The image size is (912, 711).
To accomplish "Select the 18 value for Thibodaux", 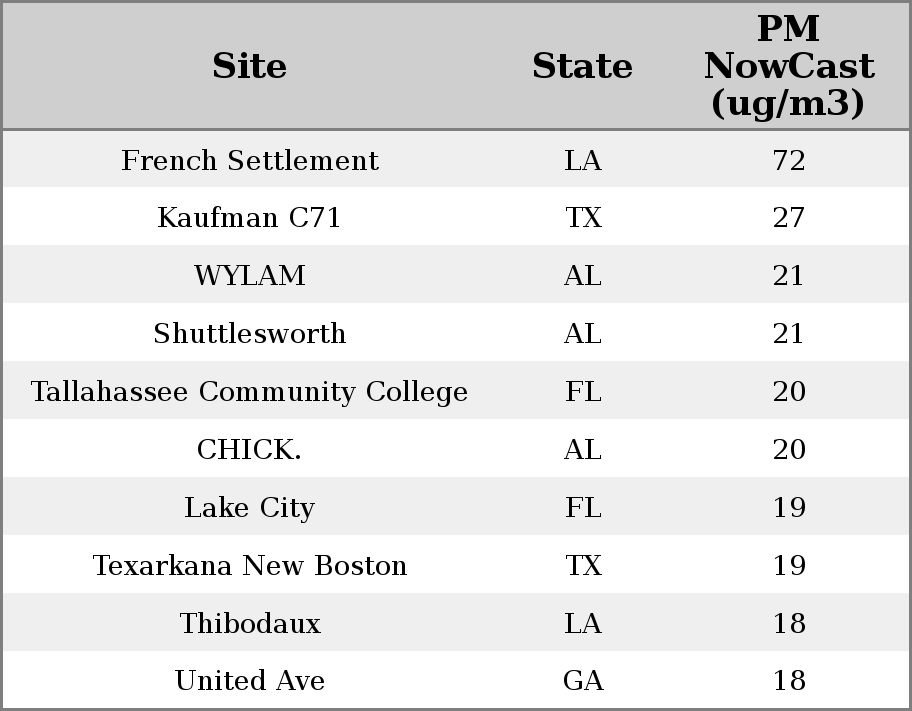I will 788,624.
